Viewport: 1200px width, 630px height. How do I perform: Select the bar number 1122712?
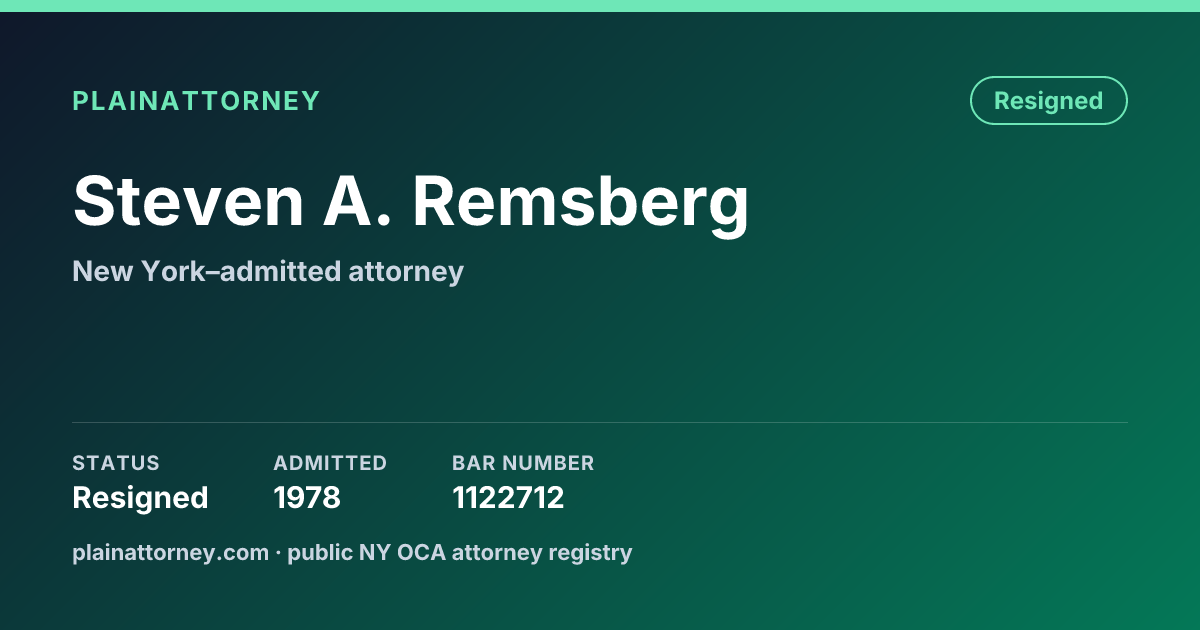pyautogui.click(x=508, y=497)
